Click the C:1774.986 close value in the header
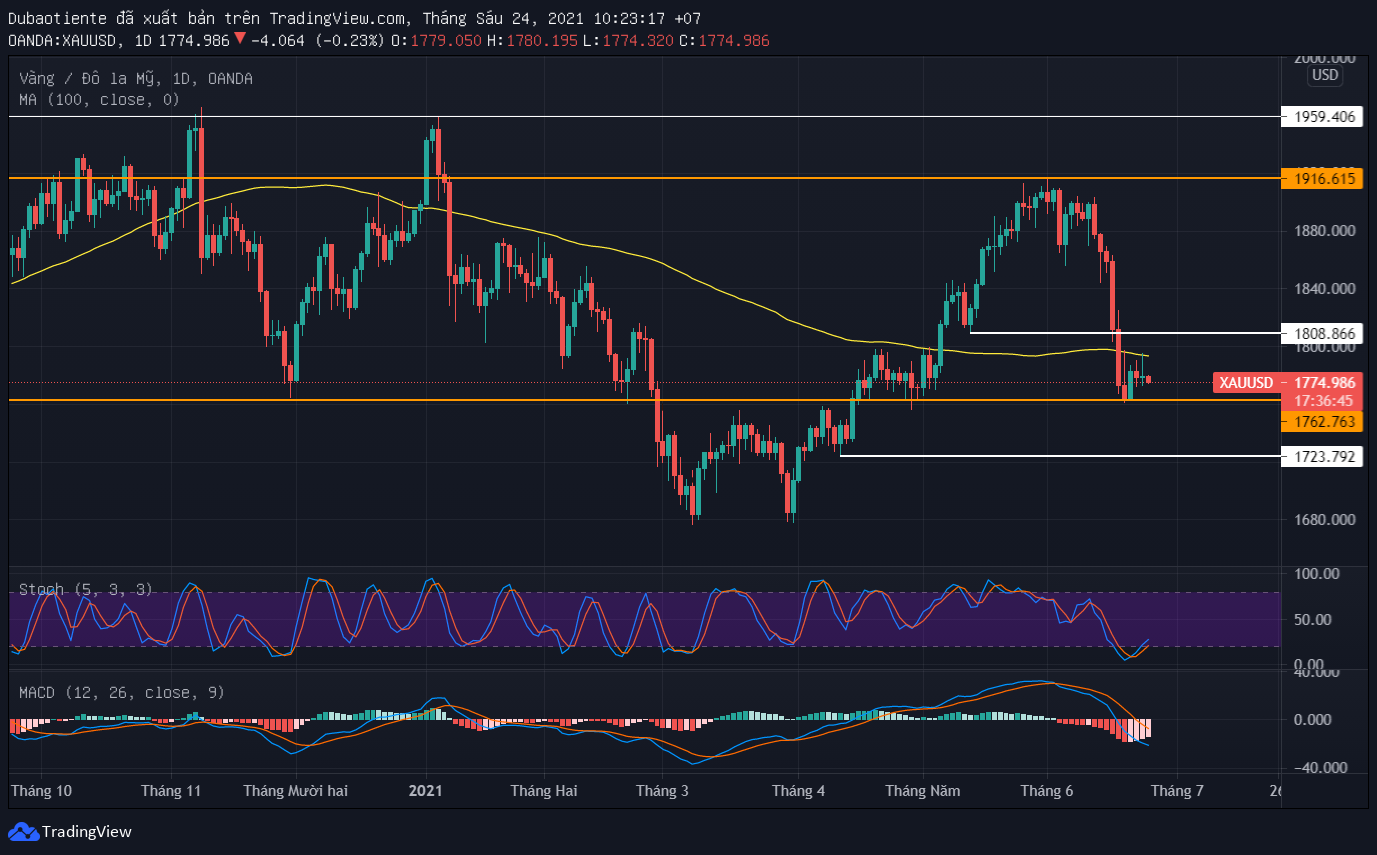Viewport: 1377px width, 855px height. [x=724, y=40]
